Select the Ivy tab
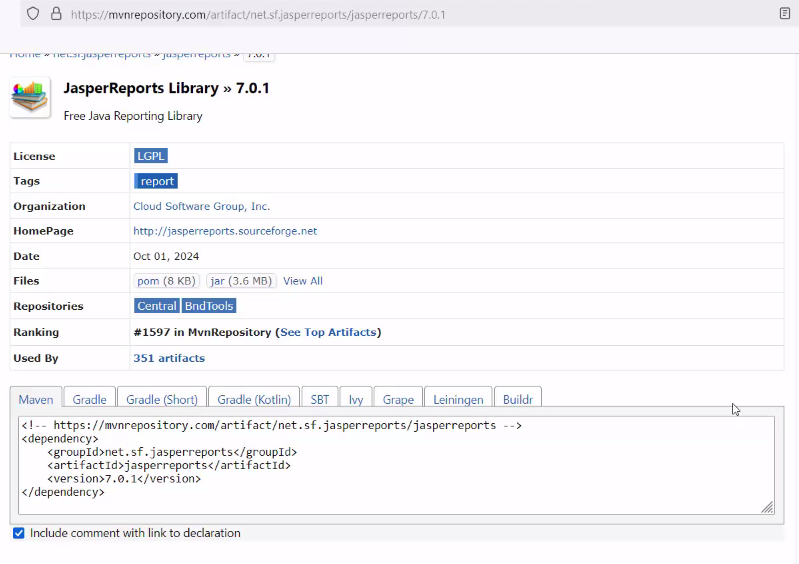The image size is (799, 564). coord(356,399)
